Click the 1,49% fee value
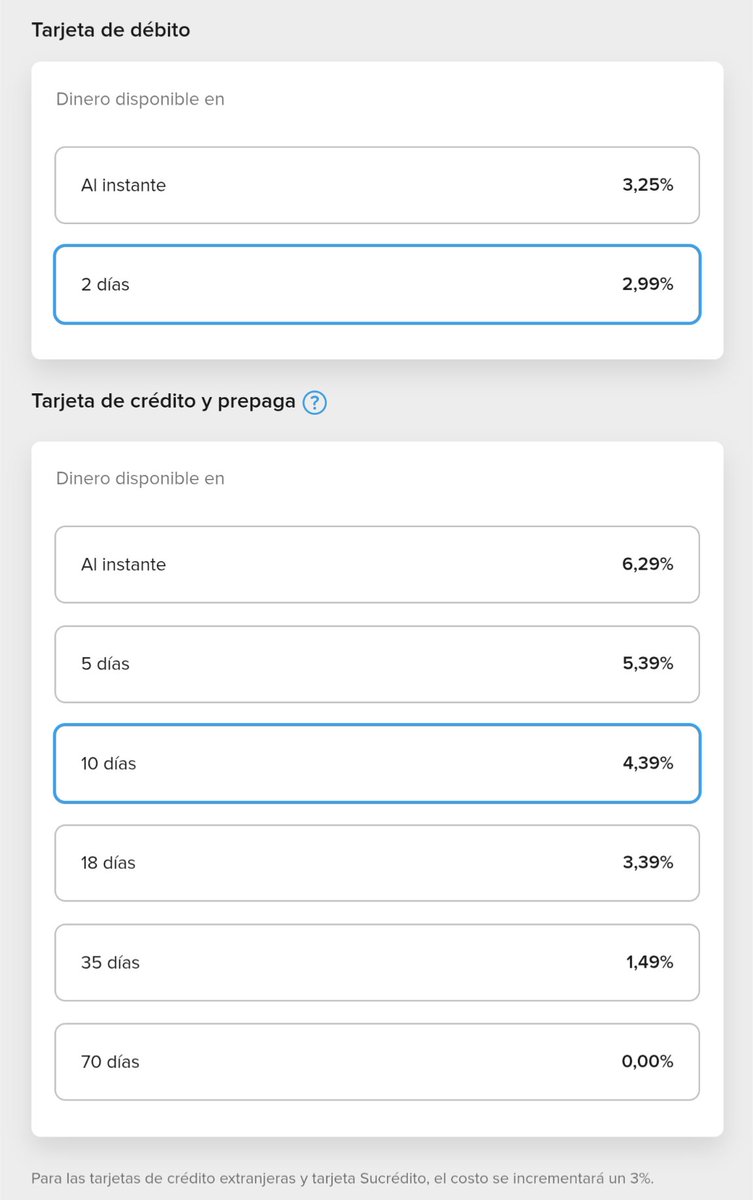 click(x=649, y=963)
